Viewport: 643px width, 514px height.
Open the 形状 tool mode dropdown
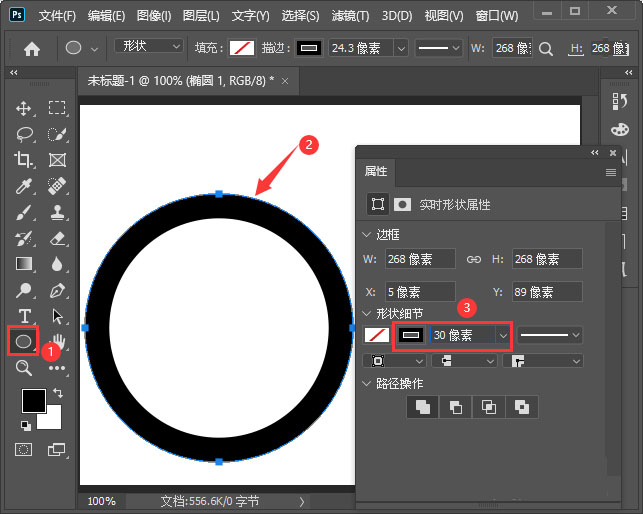point(148,47)
